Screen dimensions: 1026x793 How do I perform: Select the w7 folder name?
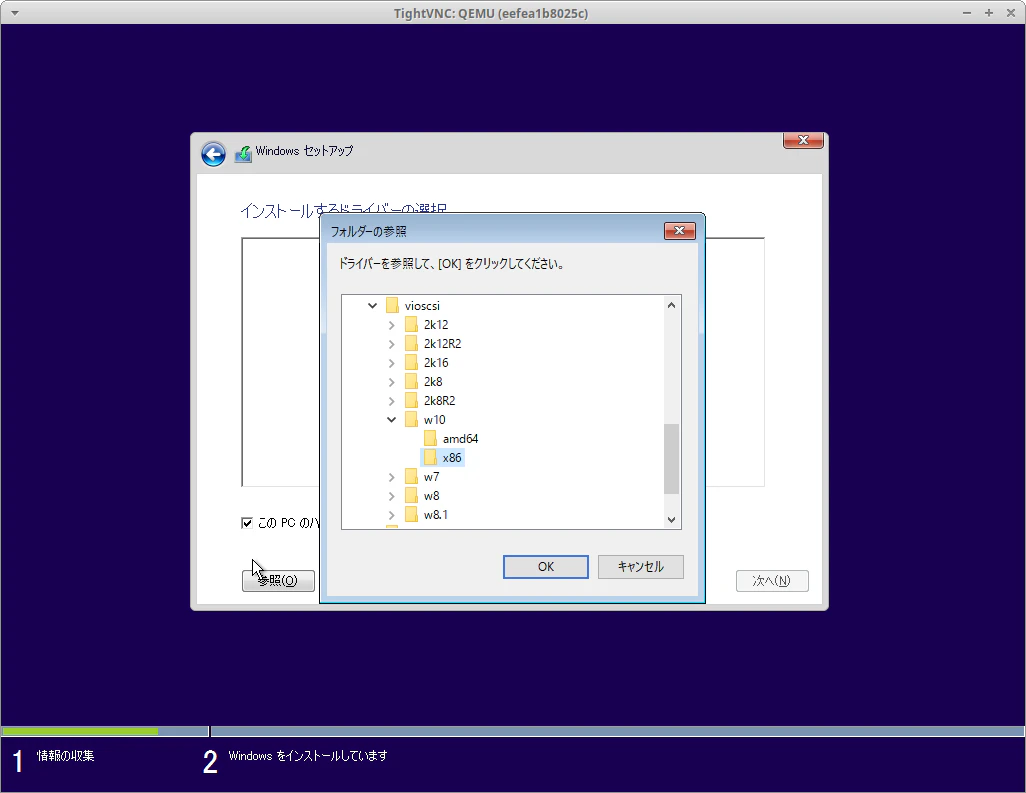pyautogui.click(x=431, y=476)
